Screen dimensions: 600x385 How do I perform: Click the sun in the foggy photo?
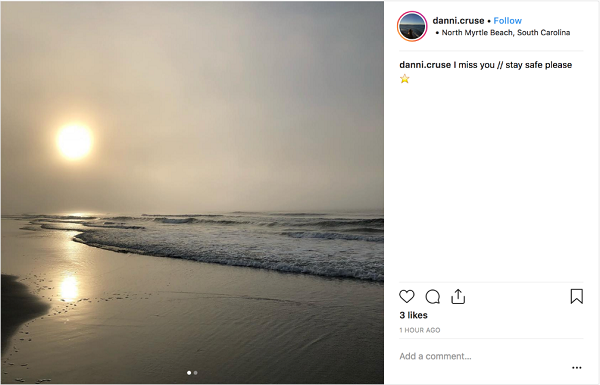click(74, 141)
